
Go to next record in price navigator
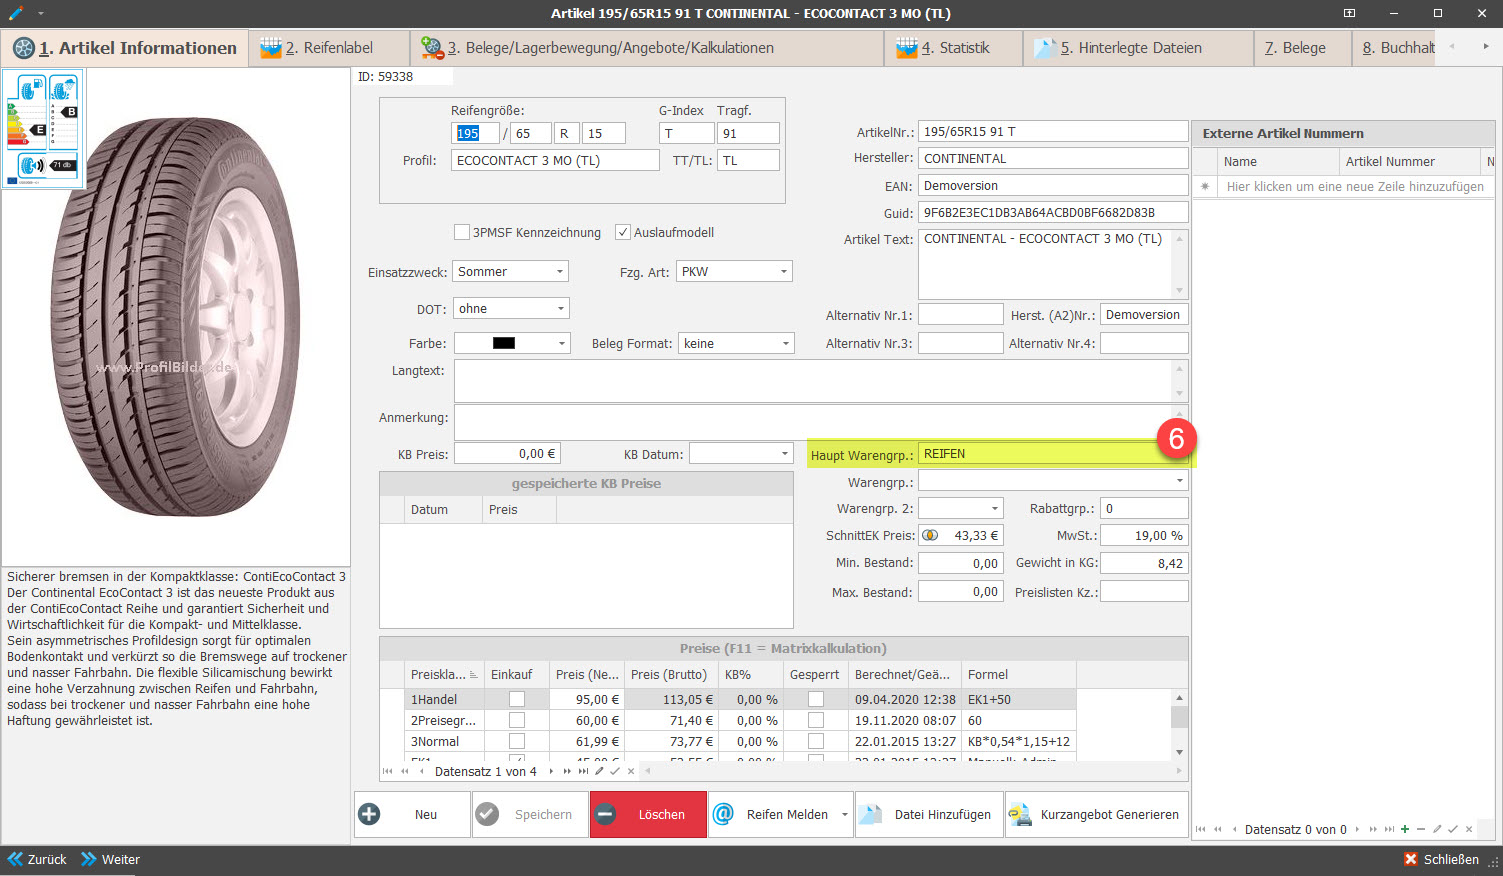(x=551, y=771)
